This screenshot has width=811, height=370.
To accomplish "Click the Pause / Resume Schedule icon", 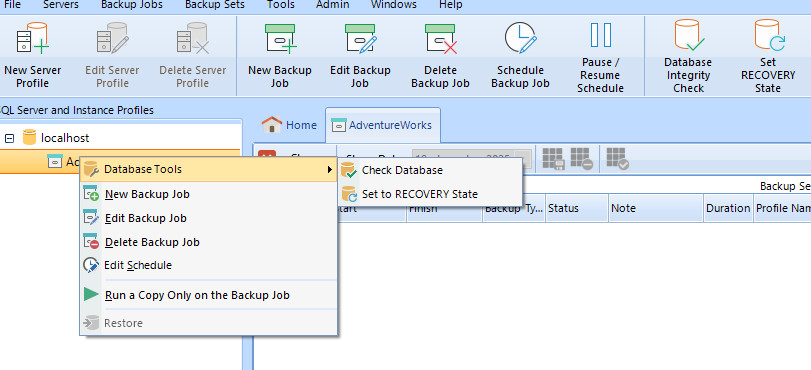I will point(600,35).
